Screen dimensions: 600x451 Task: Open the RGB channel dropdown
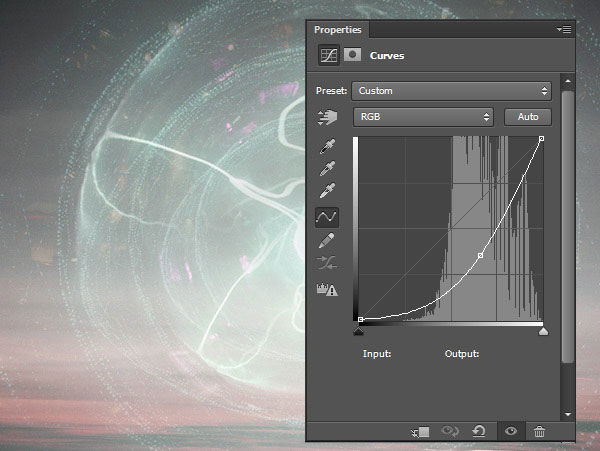tap(424, 117)
